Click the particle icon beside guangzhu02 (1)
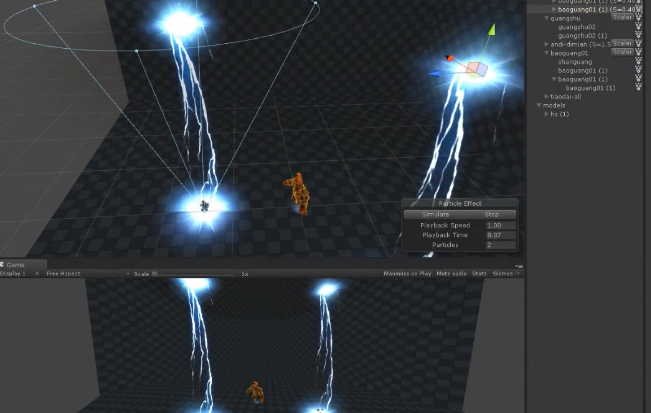 pyautogui.click(x=639, y=36)
